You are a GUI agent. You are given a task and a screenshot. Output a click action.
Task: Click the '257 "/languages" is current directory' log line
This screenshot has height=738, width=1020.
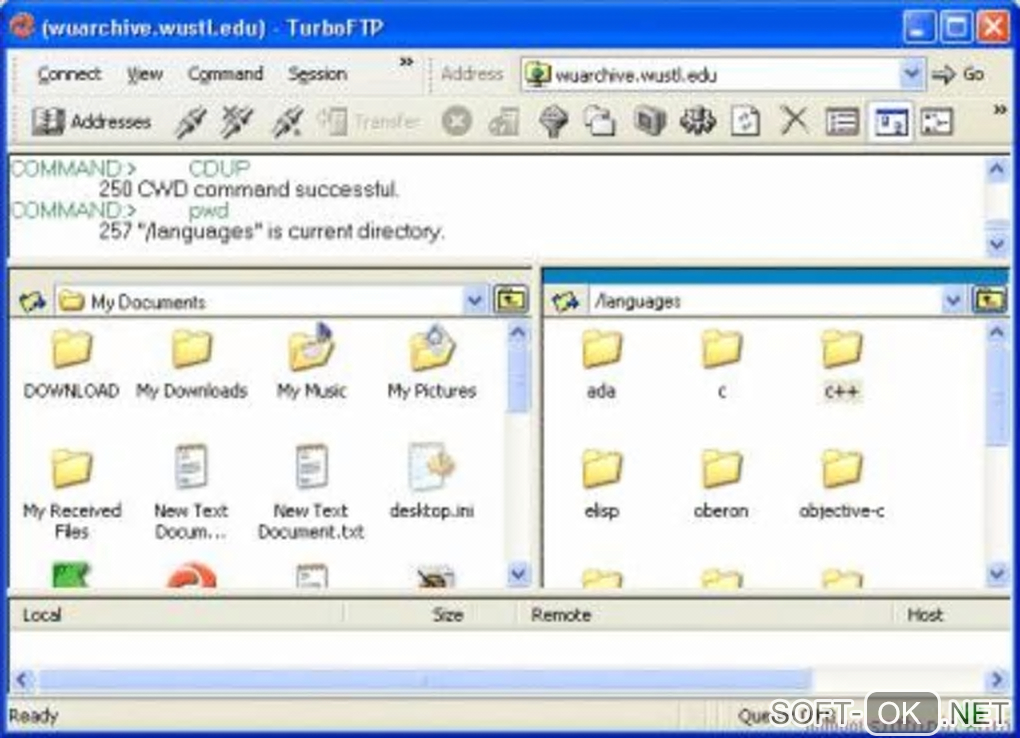(x=272, y=232)
